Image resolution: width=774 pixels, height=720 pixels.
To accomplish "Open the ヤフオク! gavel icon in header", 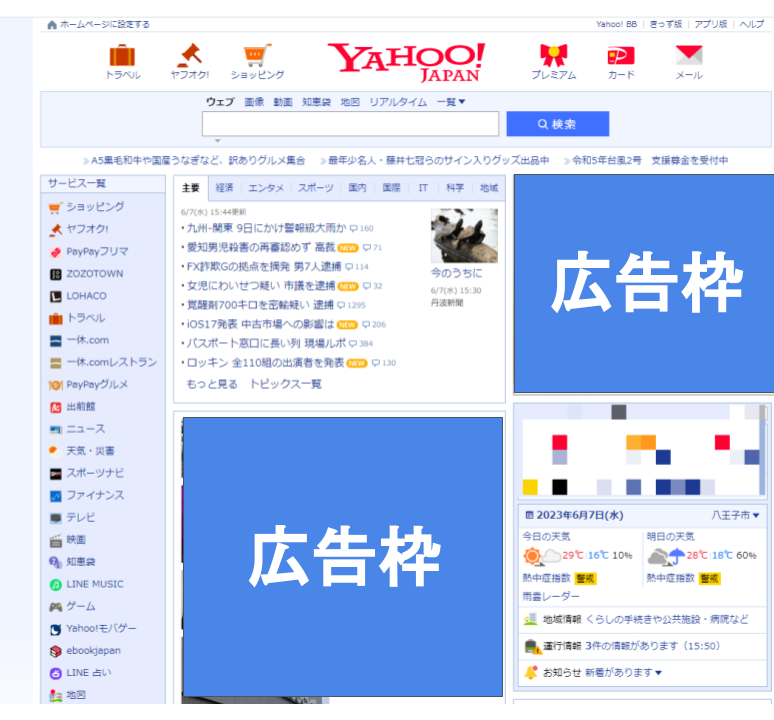I will 190,55.
